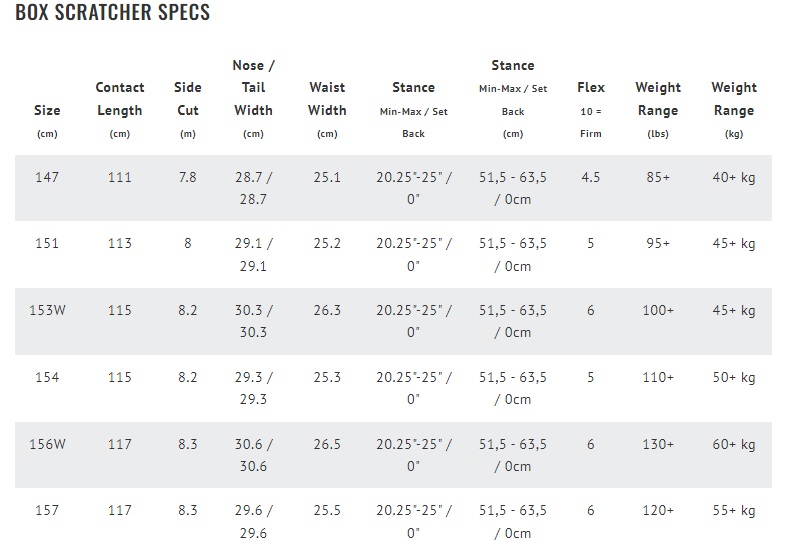Select the Waist Width column header
Screen dimensions: 787x551
click(327, 110)
